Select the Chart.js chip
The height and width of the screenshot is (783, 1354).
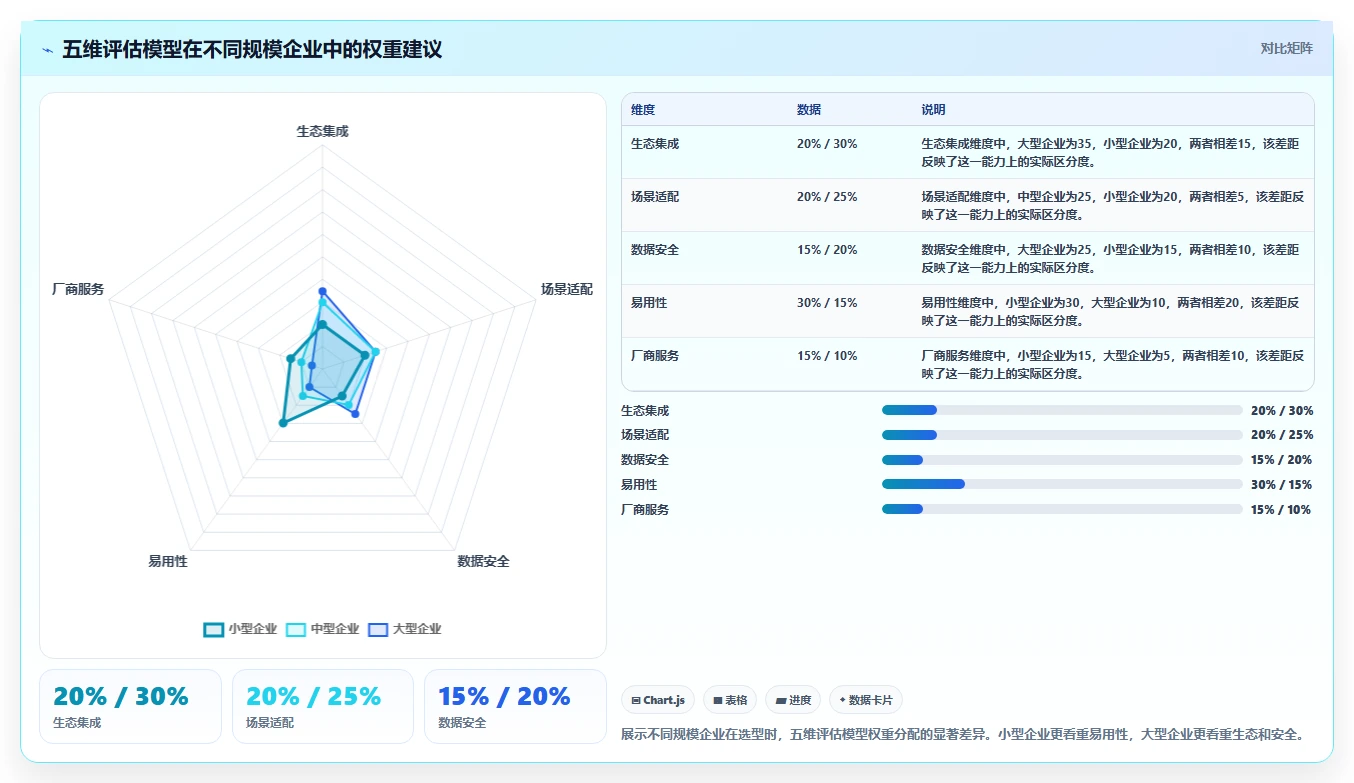[658, 700]
